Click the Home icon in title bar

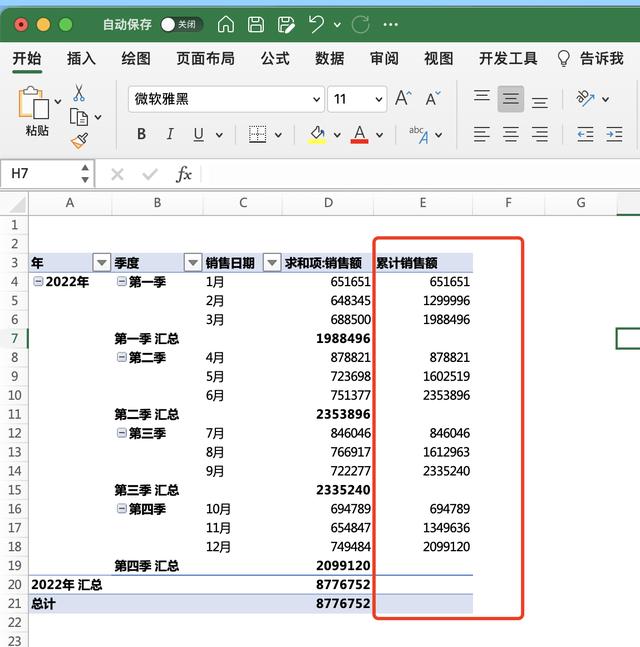tap(226, 24)
